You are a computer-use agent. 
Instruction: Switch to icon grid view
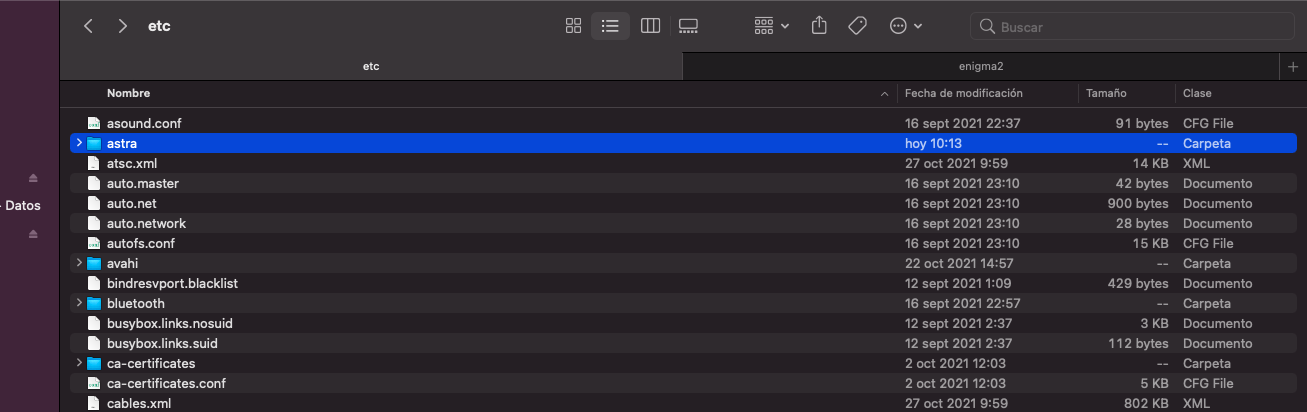pos(573,26)
